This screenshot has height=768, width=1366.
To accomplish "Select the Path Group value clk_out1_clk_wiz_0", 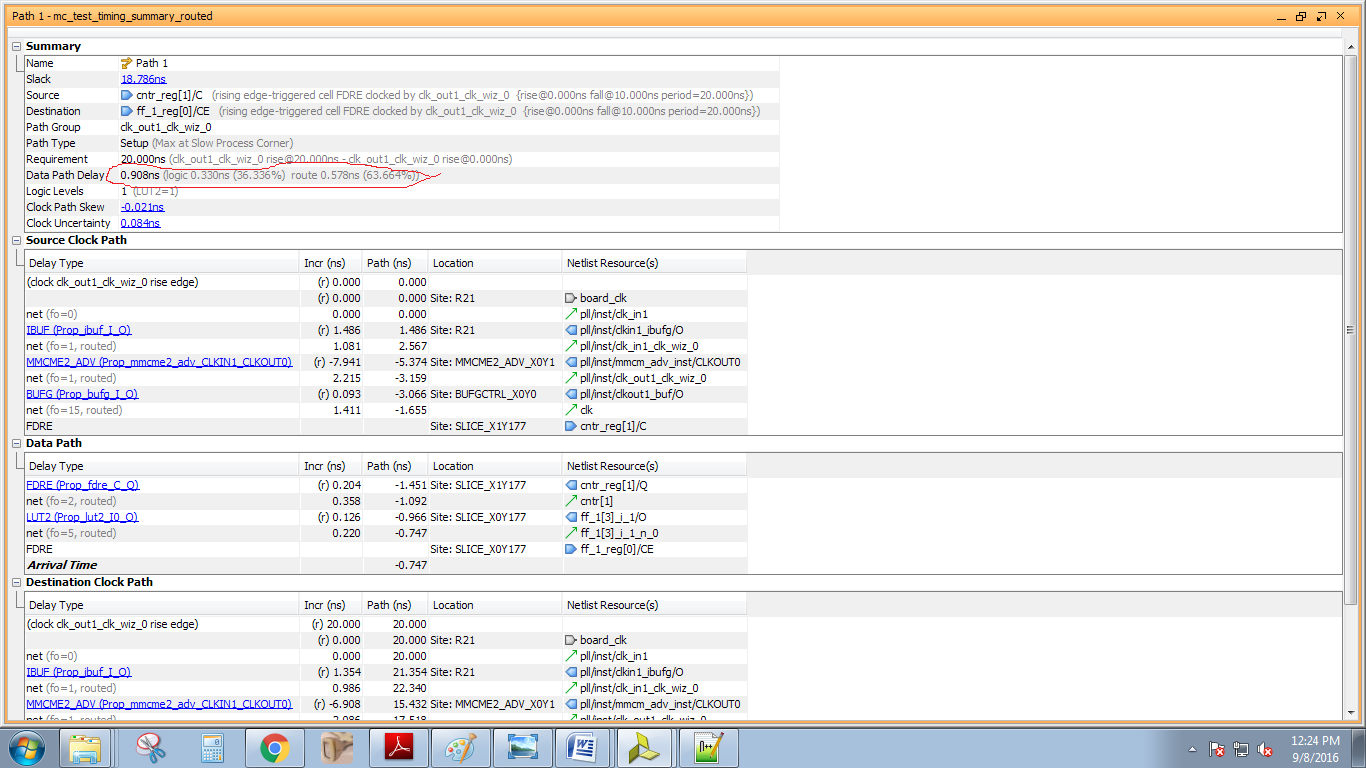I will tap(166, 127).
